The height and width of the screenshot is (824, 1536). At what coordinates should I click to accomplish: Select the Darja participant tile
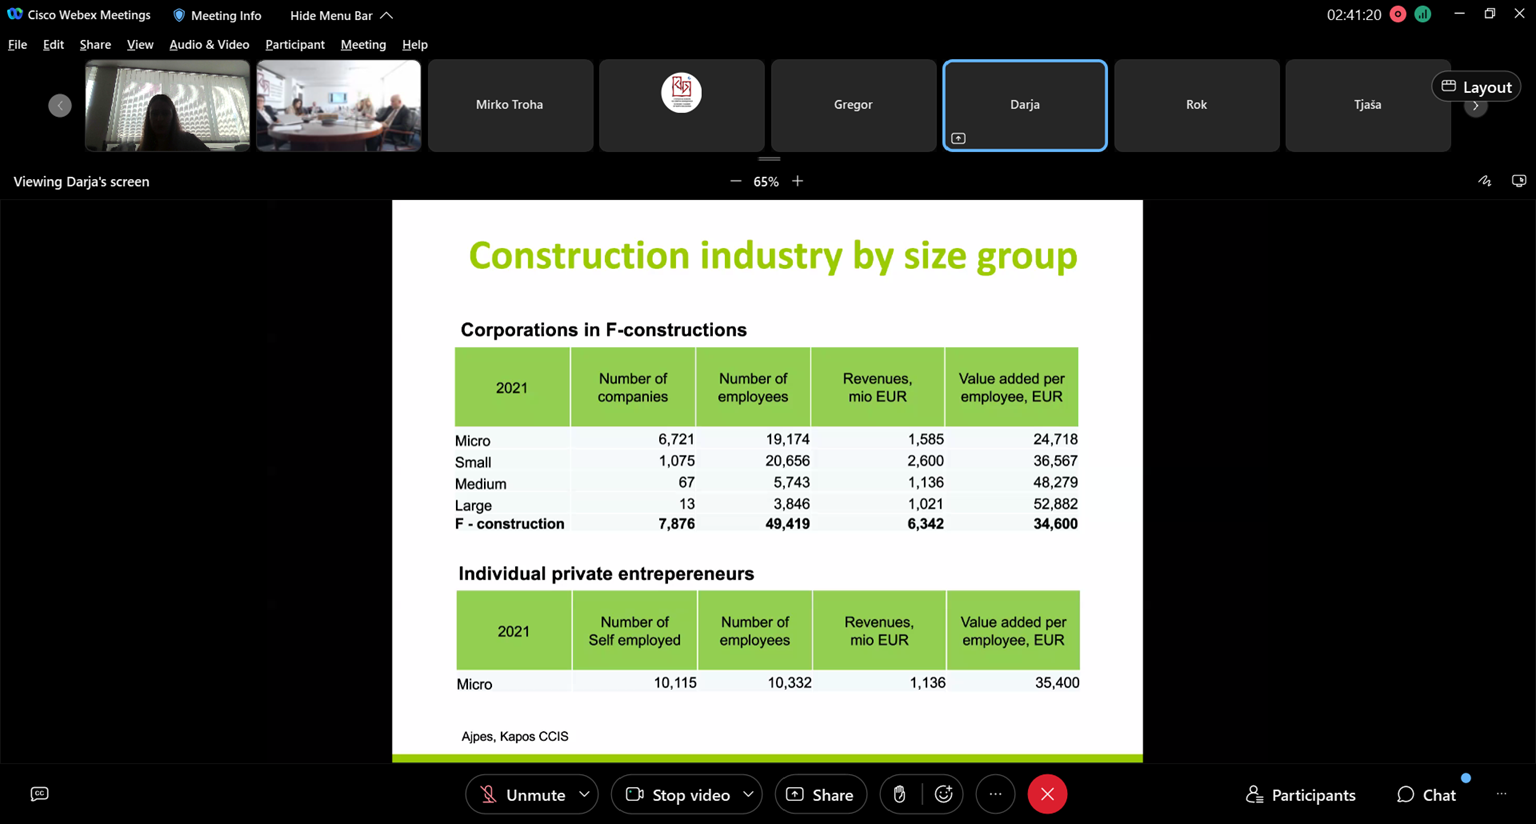coord(1025,105)
